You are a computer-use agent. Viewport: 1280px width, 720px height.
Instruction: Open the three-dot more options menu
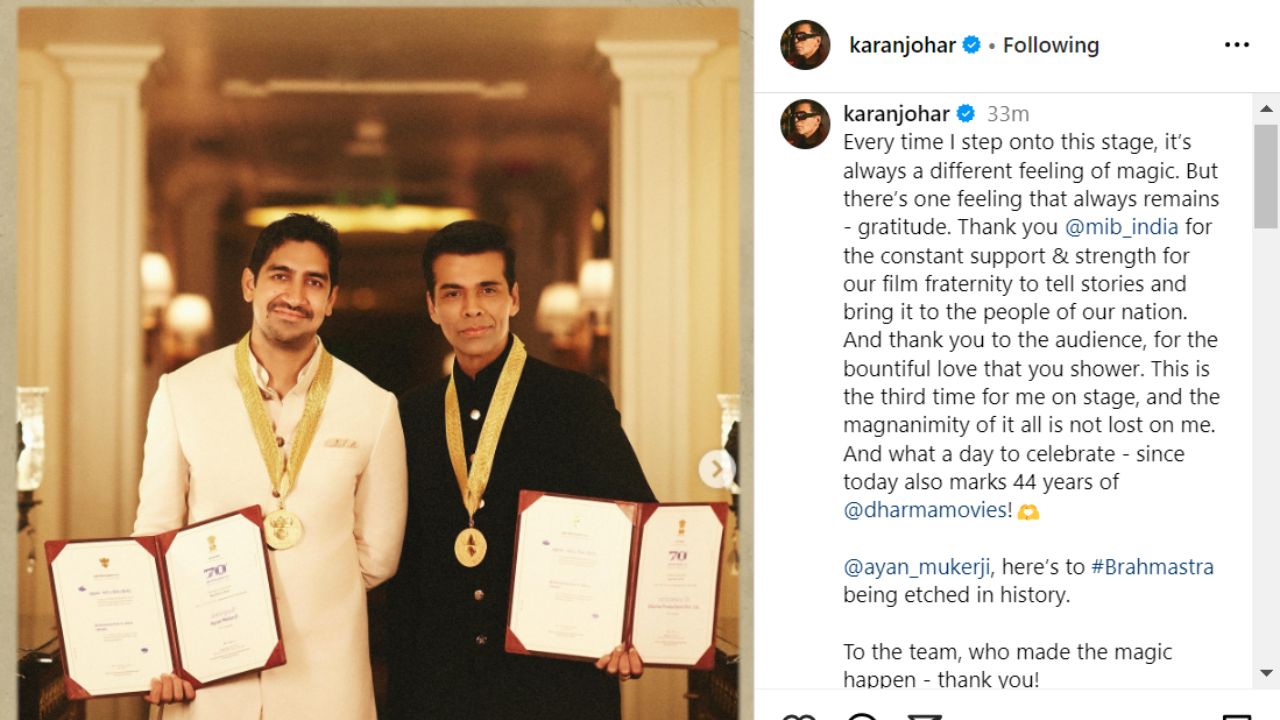pyautogui.click(x=1237, y=45)
